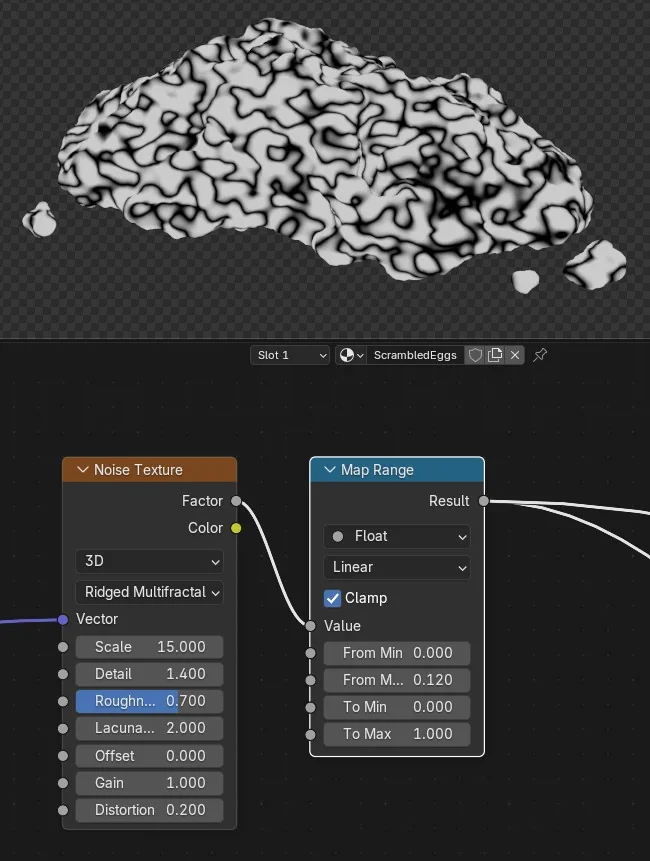Image resolution: width=650 pixels, height=861 pixels.
Task: Open the 3D dimensions dropdown
Action: (149, 561)
